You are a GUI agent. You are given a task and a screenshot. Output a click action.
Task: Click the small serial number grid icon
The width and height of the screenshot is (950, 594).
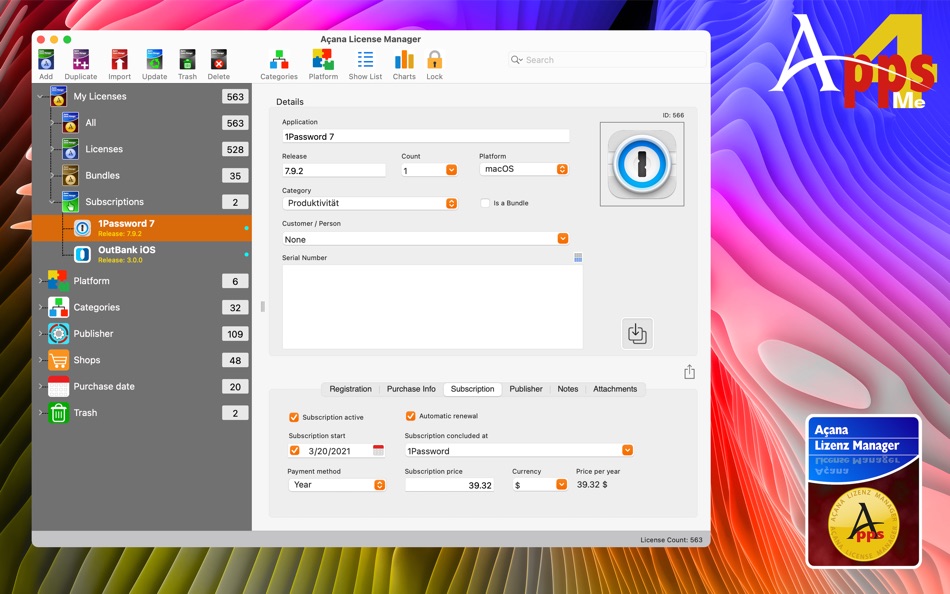click(578, 258)
